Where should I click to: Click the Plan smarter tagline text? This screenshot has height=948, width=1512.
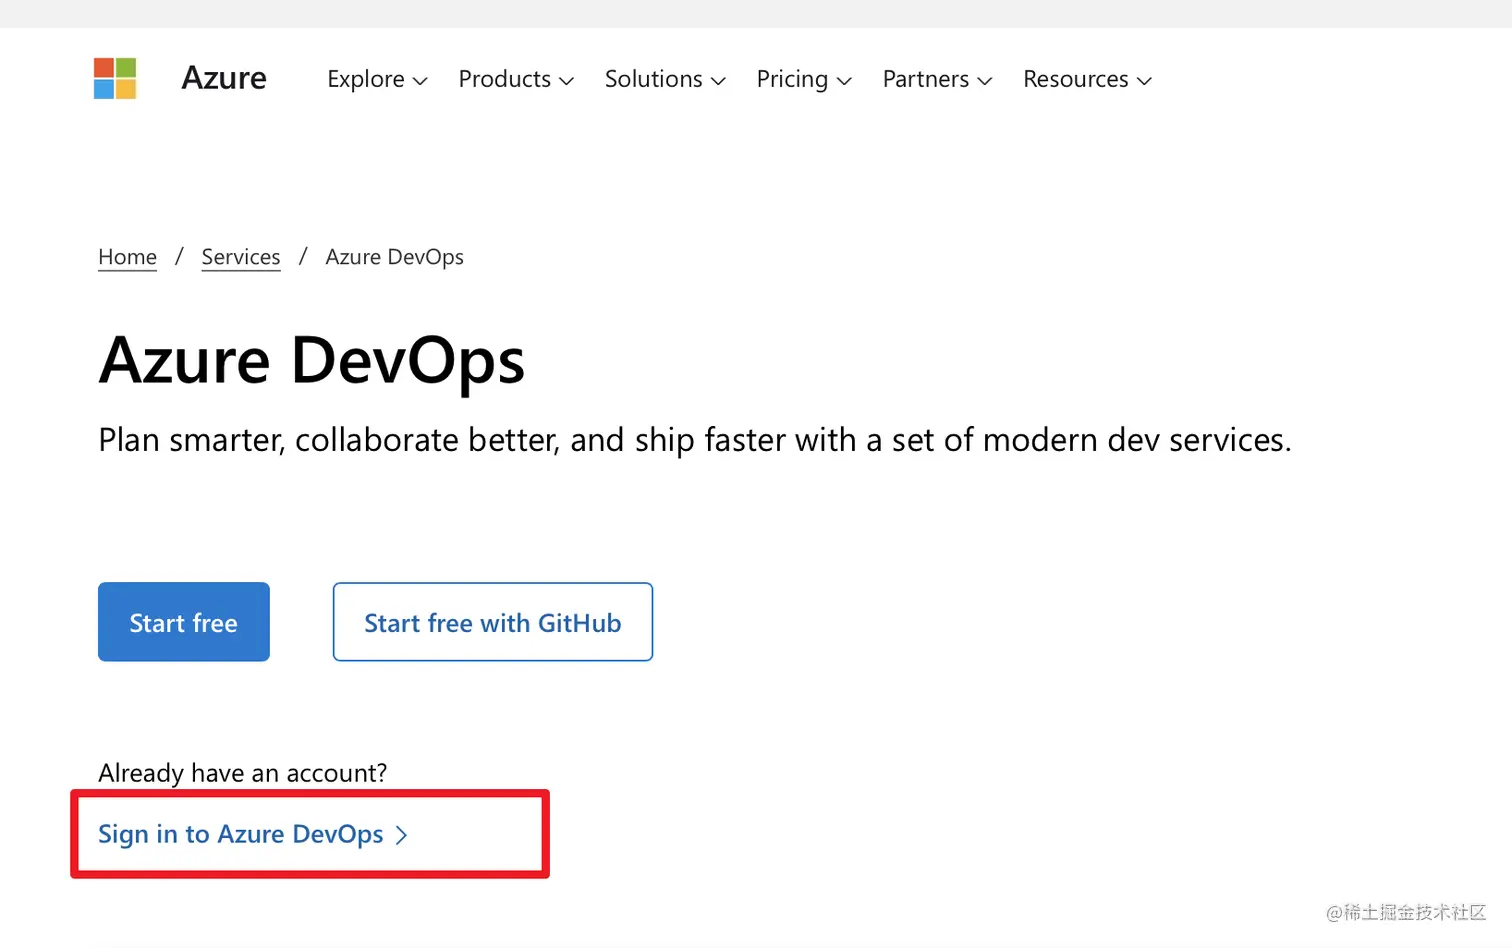694,440
